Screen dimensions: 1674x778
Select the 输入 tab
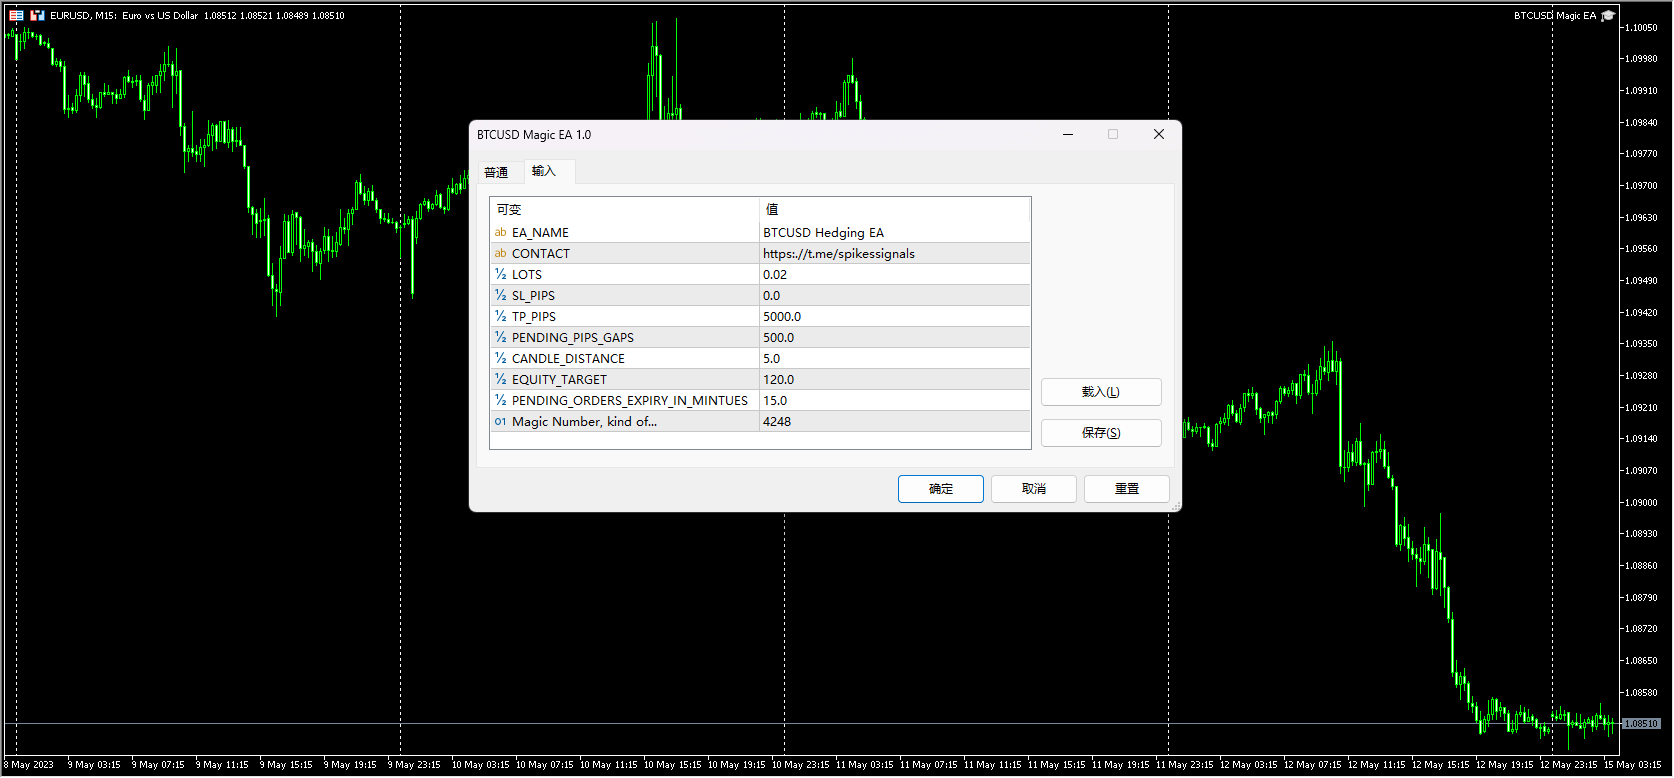543,171
